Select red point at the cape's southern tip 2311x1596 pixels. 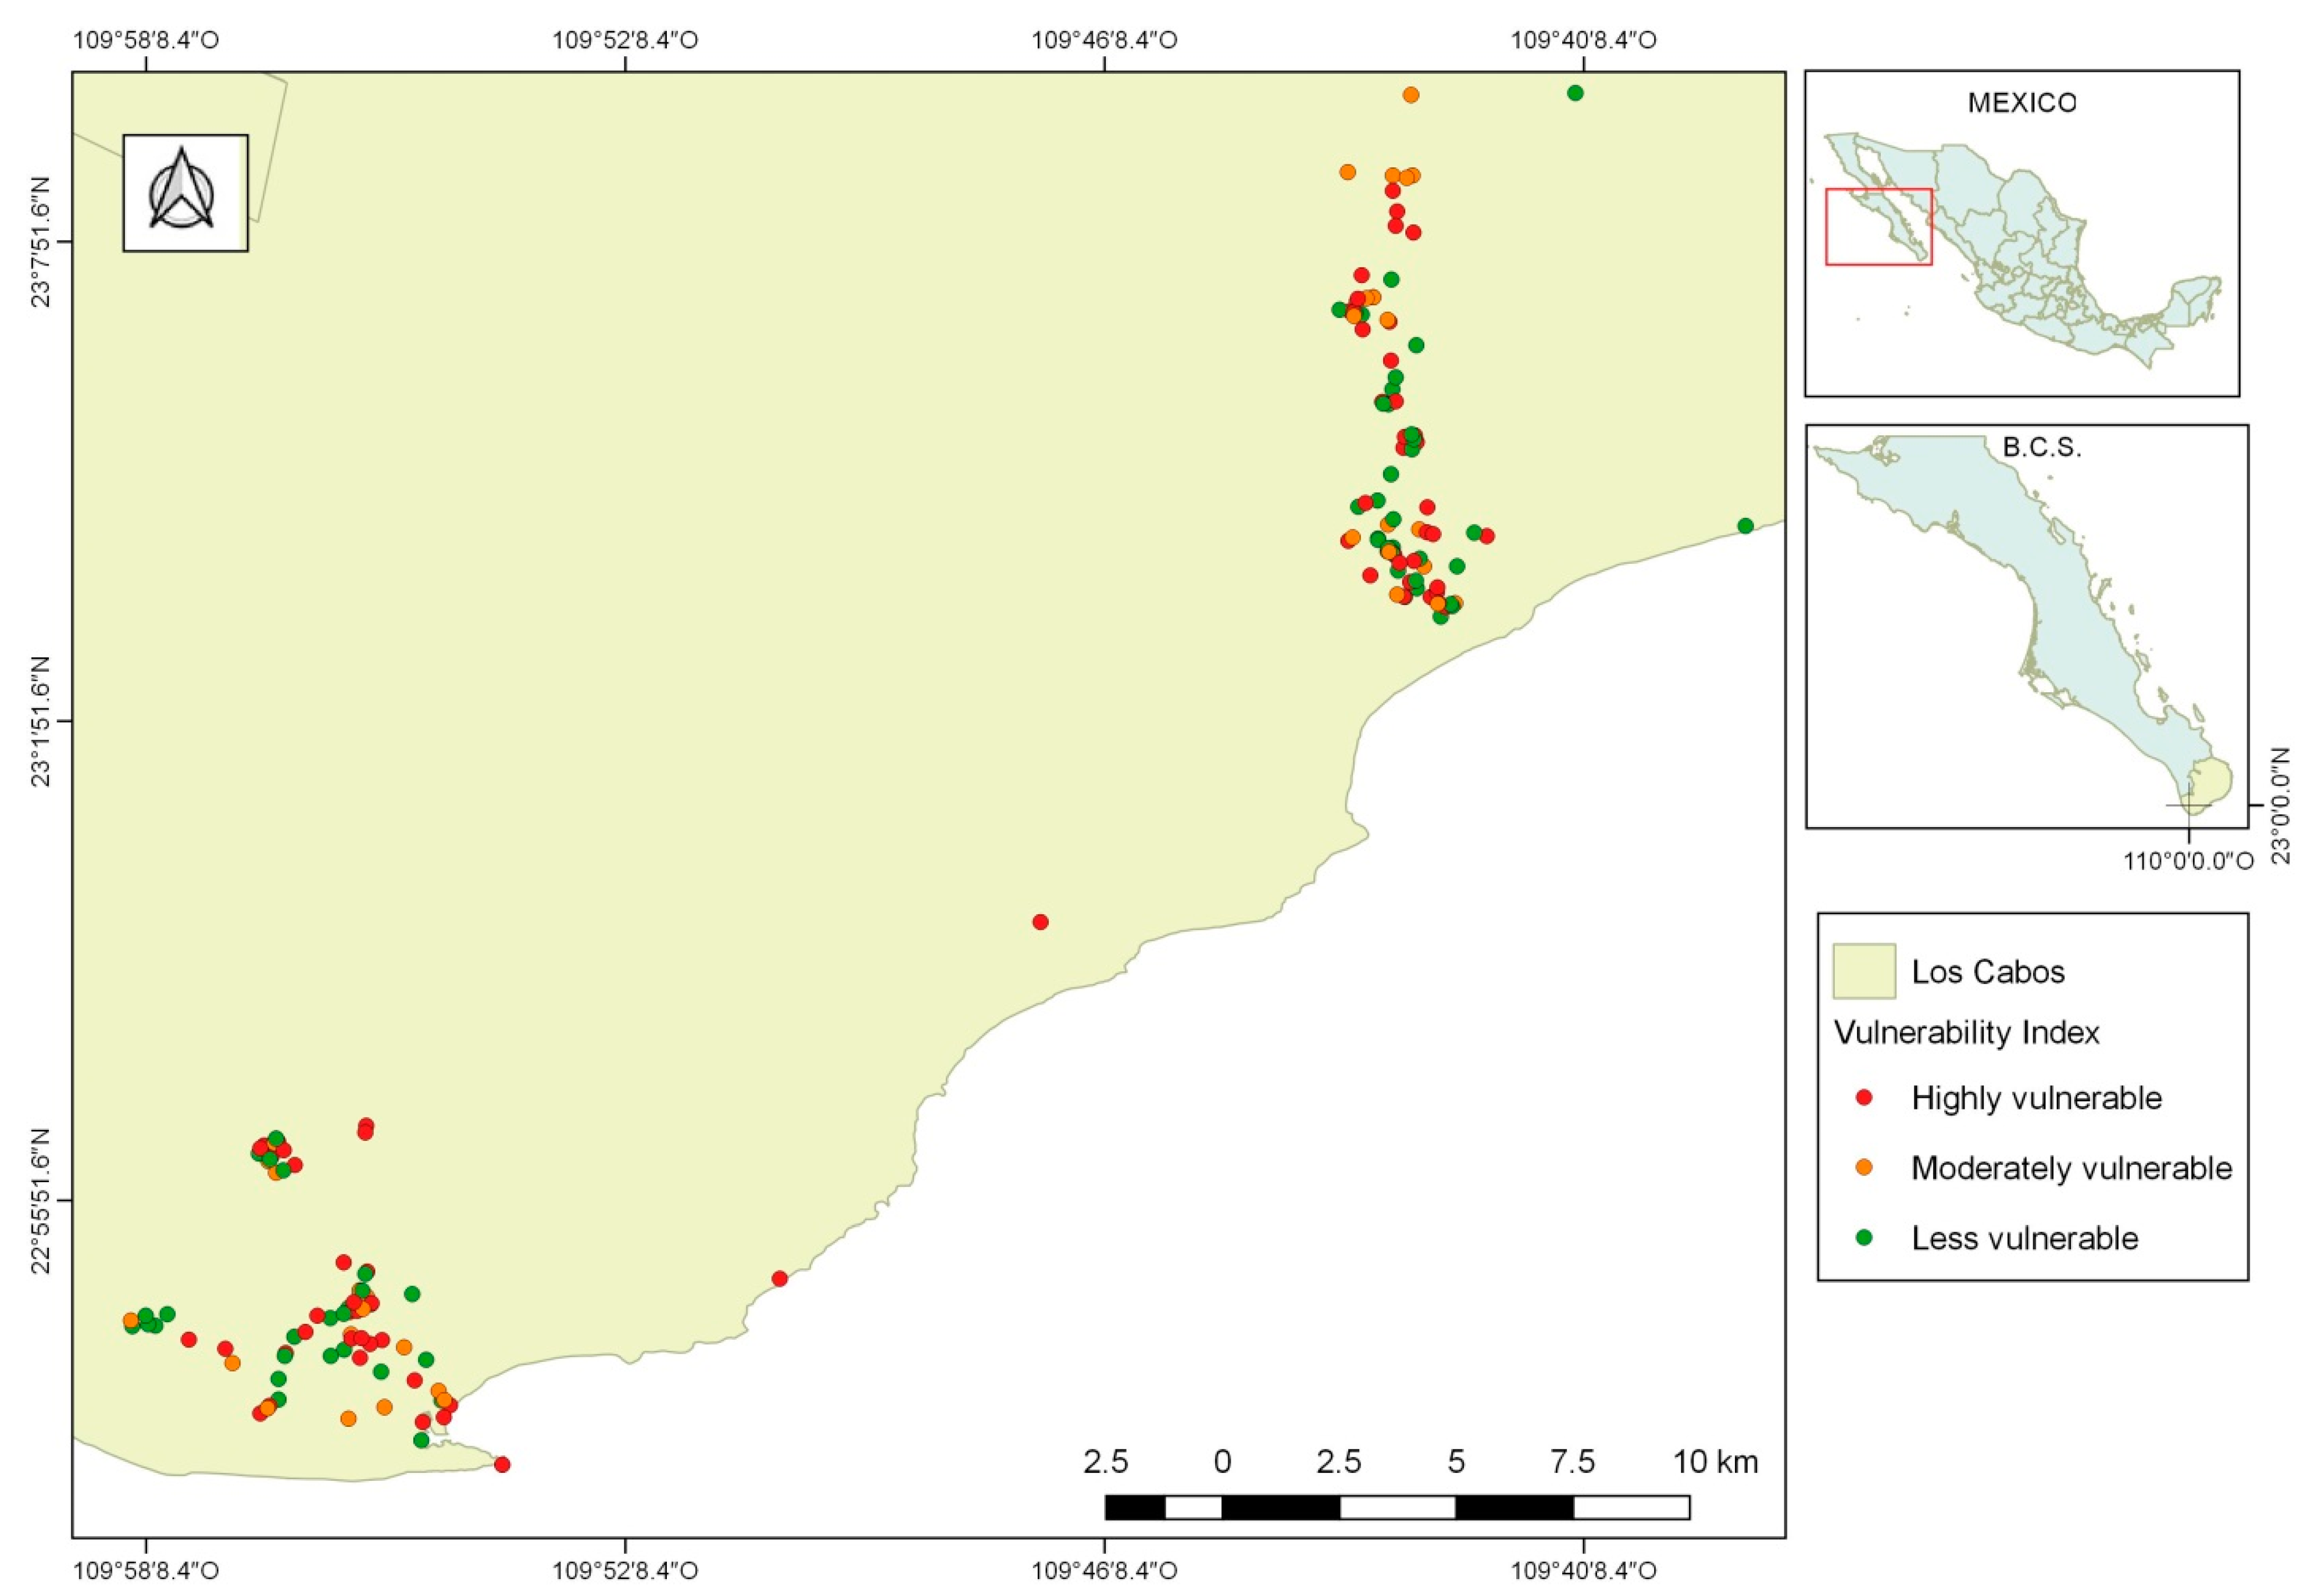click(x=502, y=1465)
